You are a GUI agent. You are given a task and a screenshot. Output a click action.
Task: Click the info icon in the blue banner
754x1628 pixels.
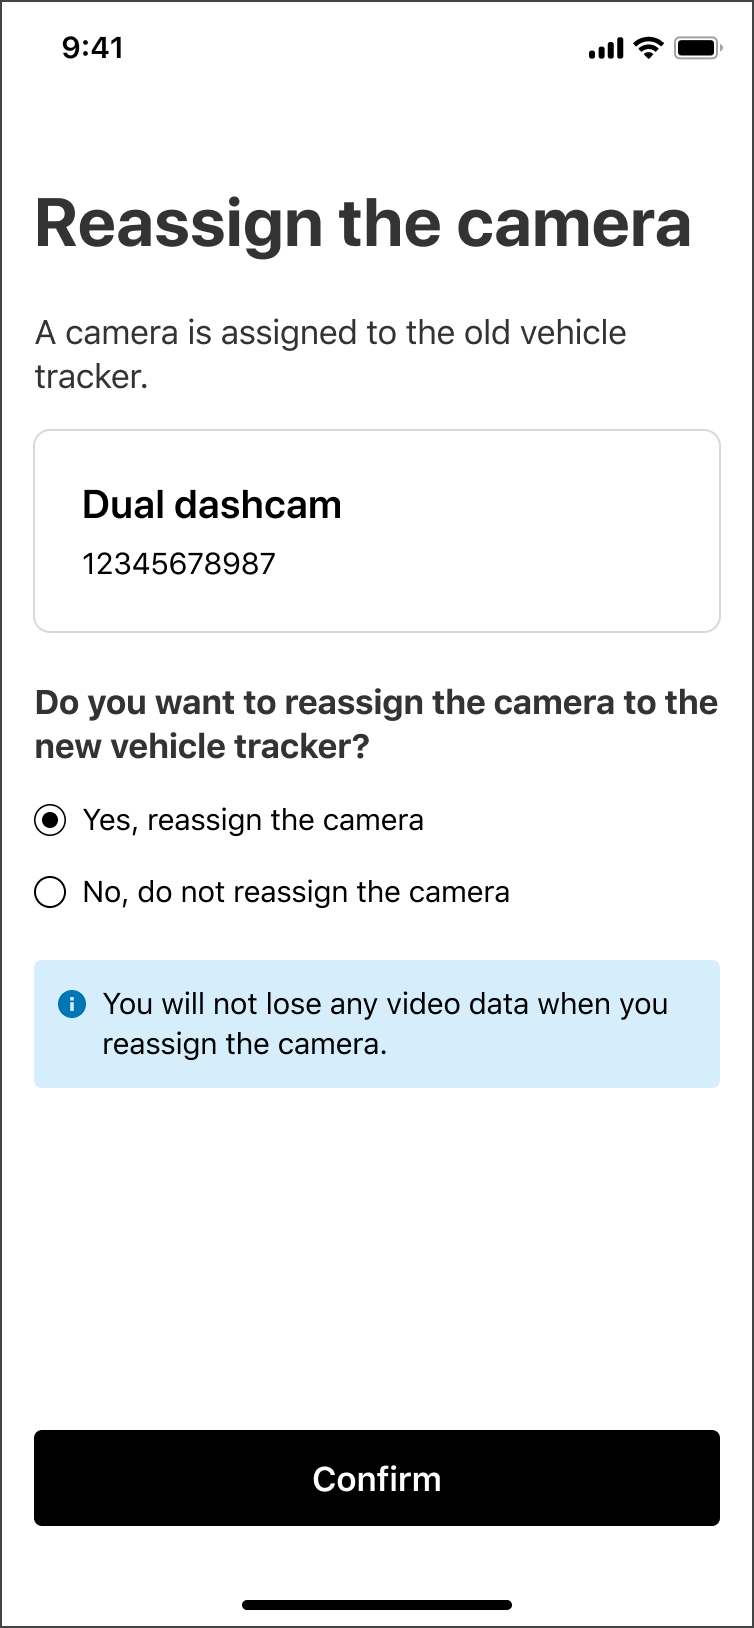click(72, 1003)
